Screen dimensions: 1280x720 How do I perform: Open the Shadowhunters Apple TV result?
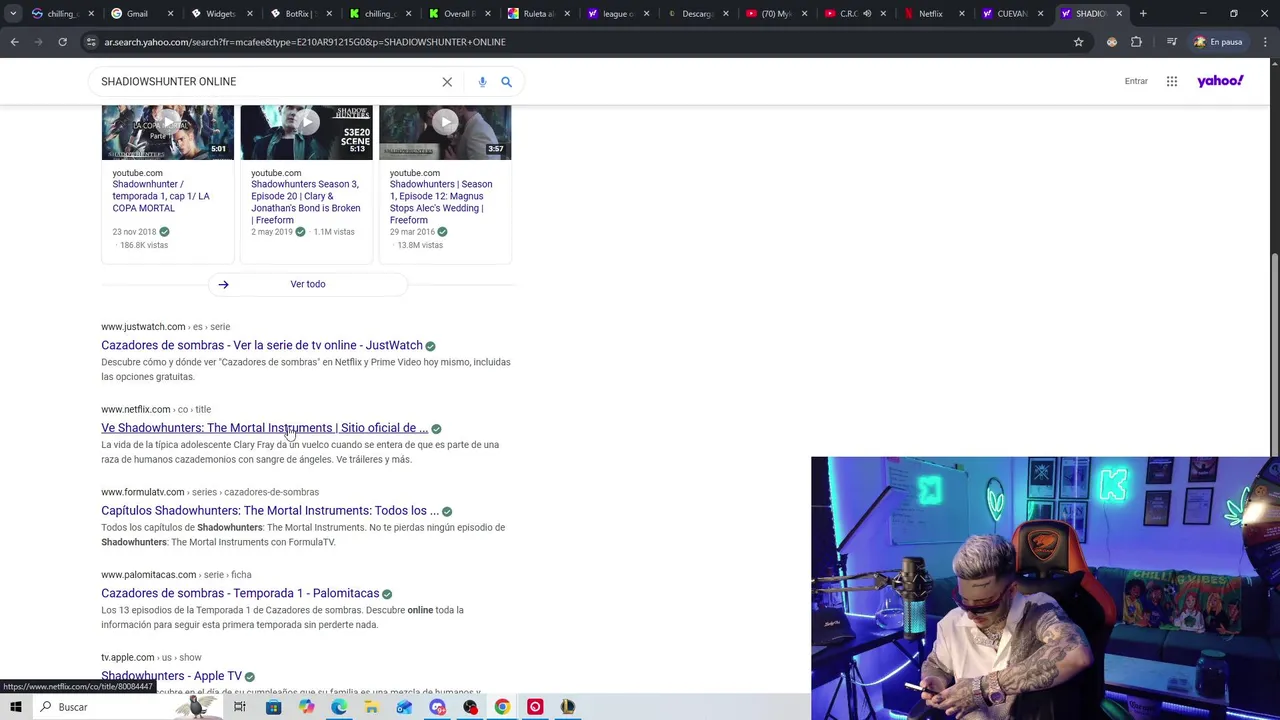pos(171,676)
